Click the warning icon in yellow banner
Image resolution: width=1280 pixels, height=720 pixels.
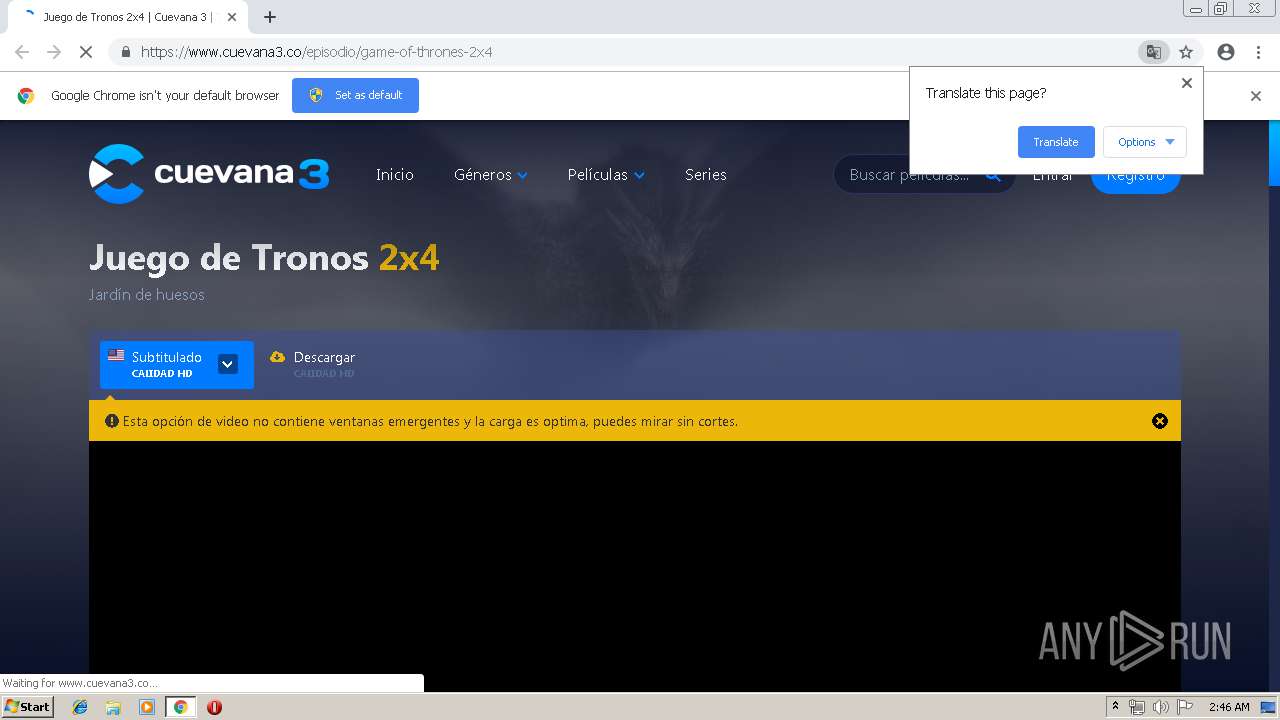[x=112, y=421]
